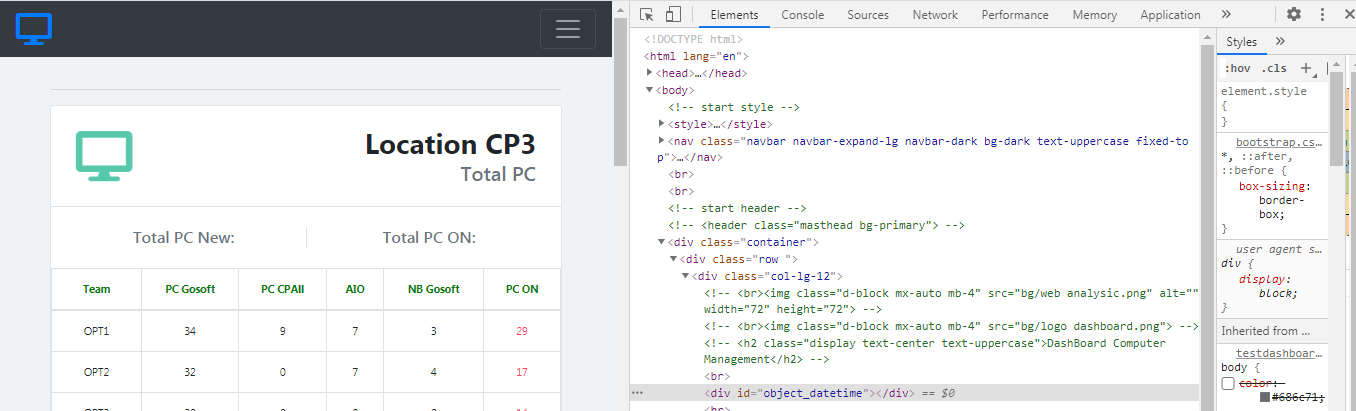Click the 'Total PC New:' label

point(184,237)
